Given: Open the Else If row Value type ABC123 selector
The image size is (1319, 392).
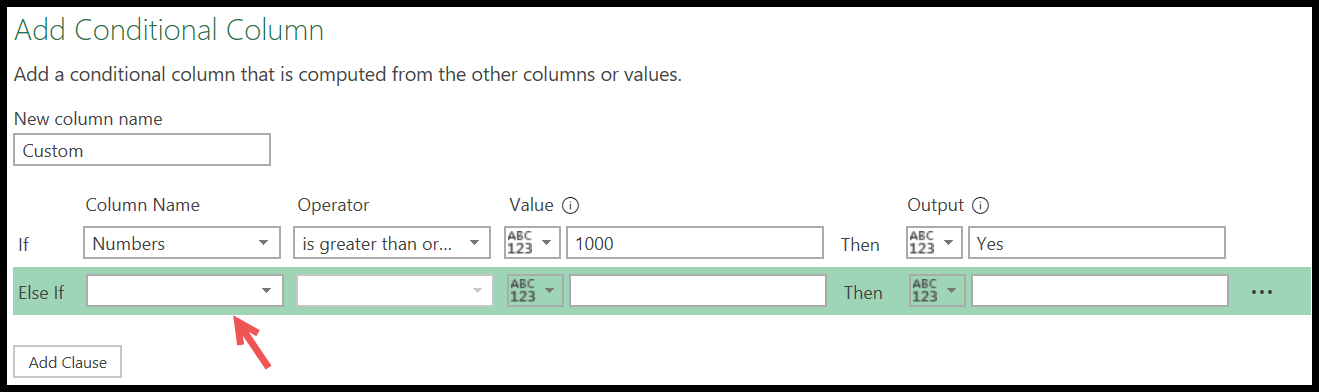Looking at the screenshot, I should pyautogui.click(x=536, y=291).
